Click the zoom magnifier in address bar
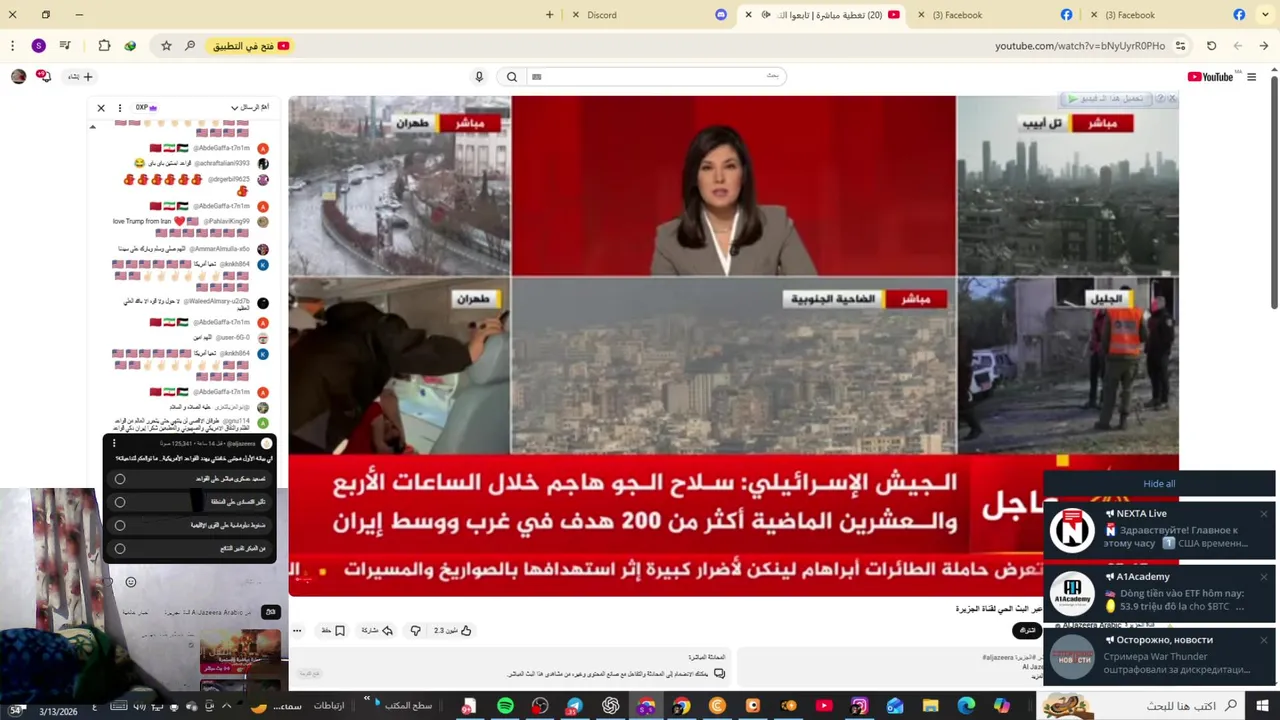Viewport: 1280px width, 720px height. [190, 46]
